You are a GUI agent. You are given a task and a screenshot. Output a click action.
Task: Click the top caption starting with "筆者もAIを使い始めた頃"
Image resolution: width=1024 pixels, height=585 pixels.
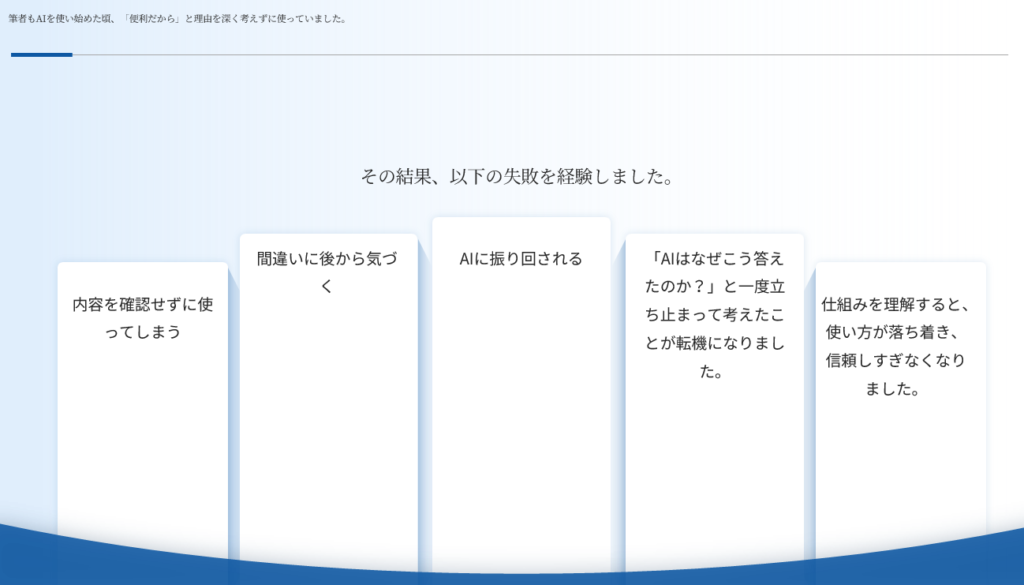click(177, 18)
